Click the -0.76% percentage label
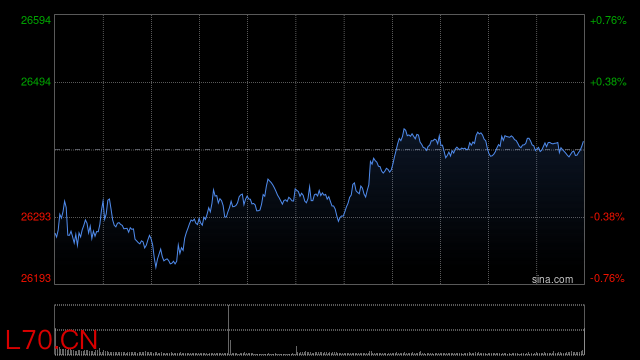The image size is (640, 360). coord(607,278)
